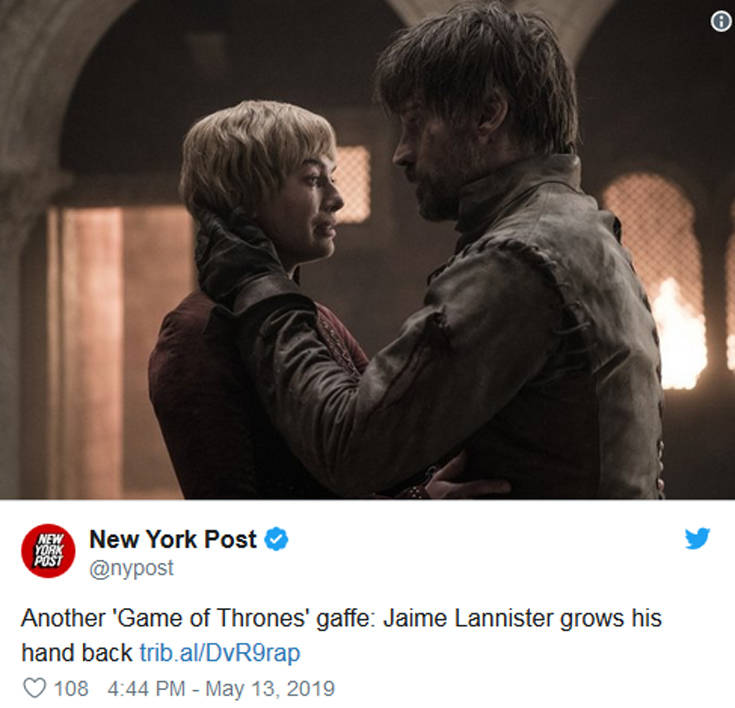
Task: Open the embedded tweet photo
Action: point(368,249)
